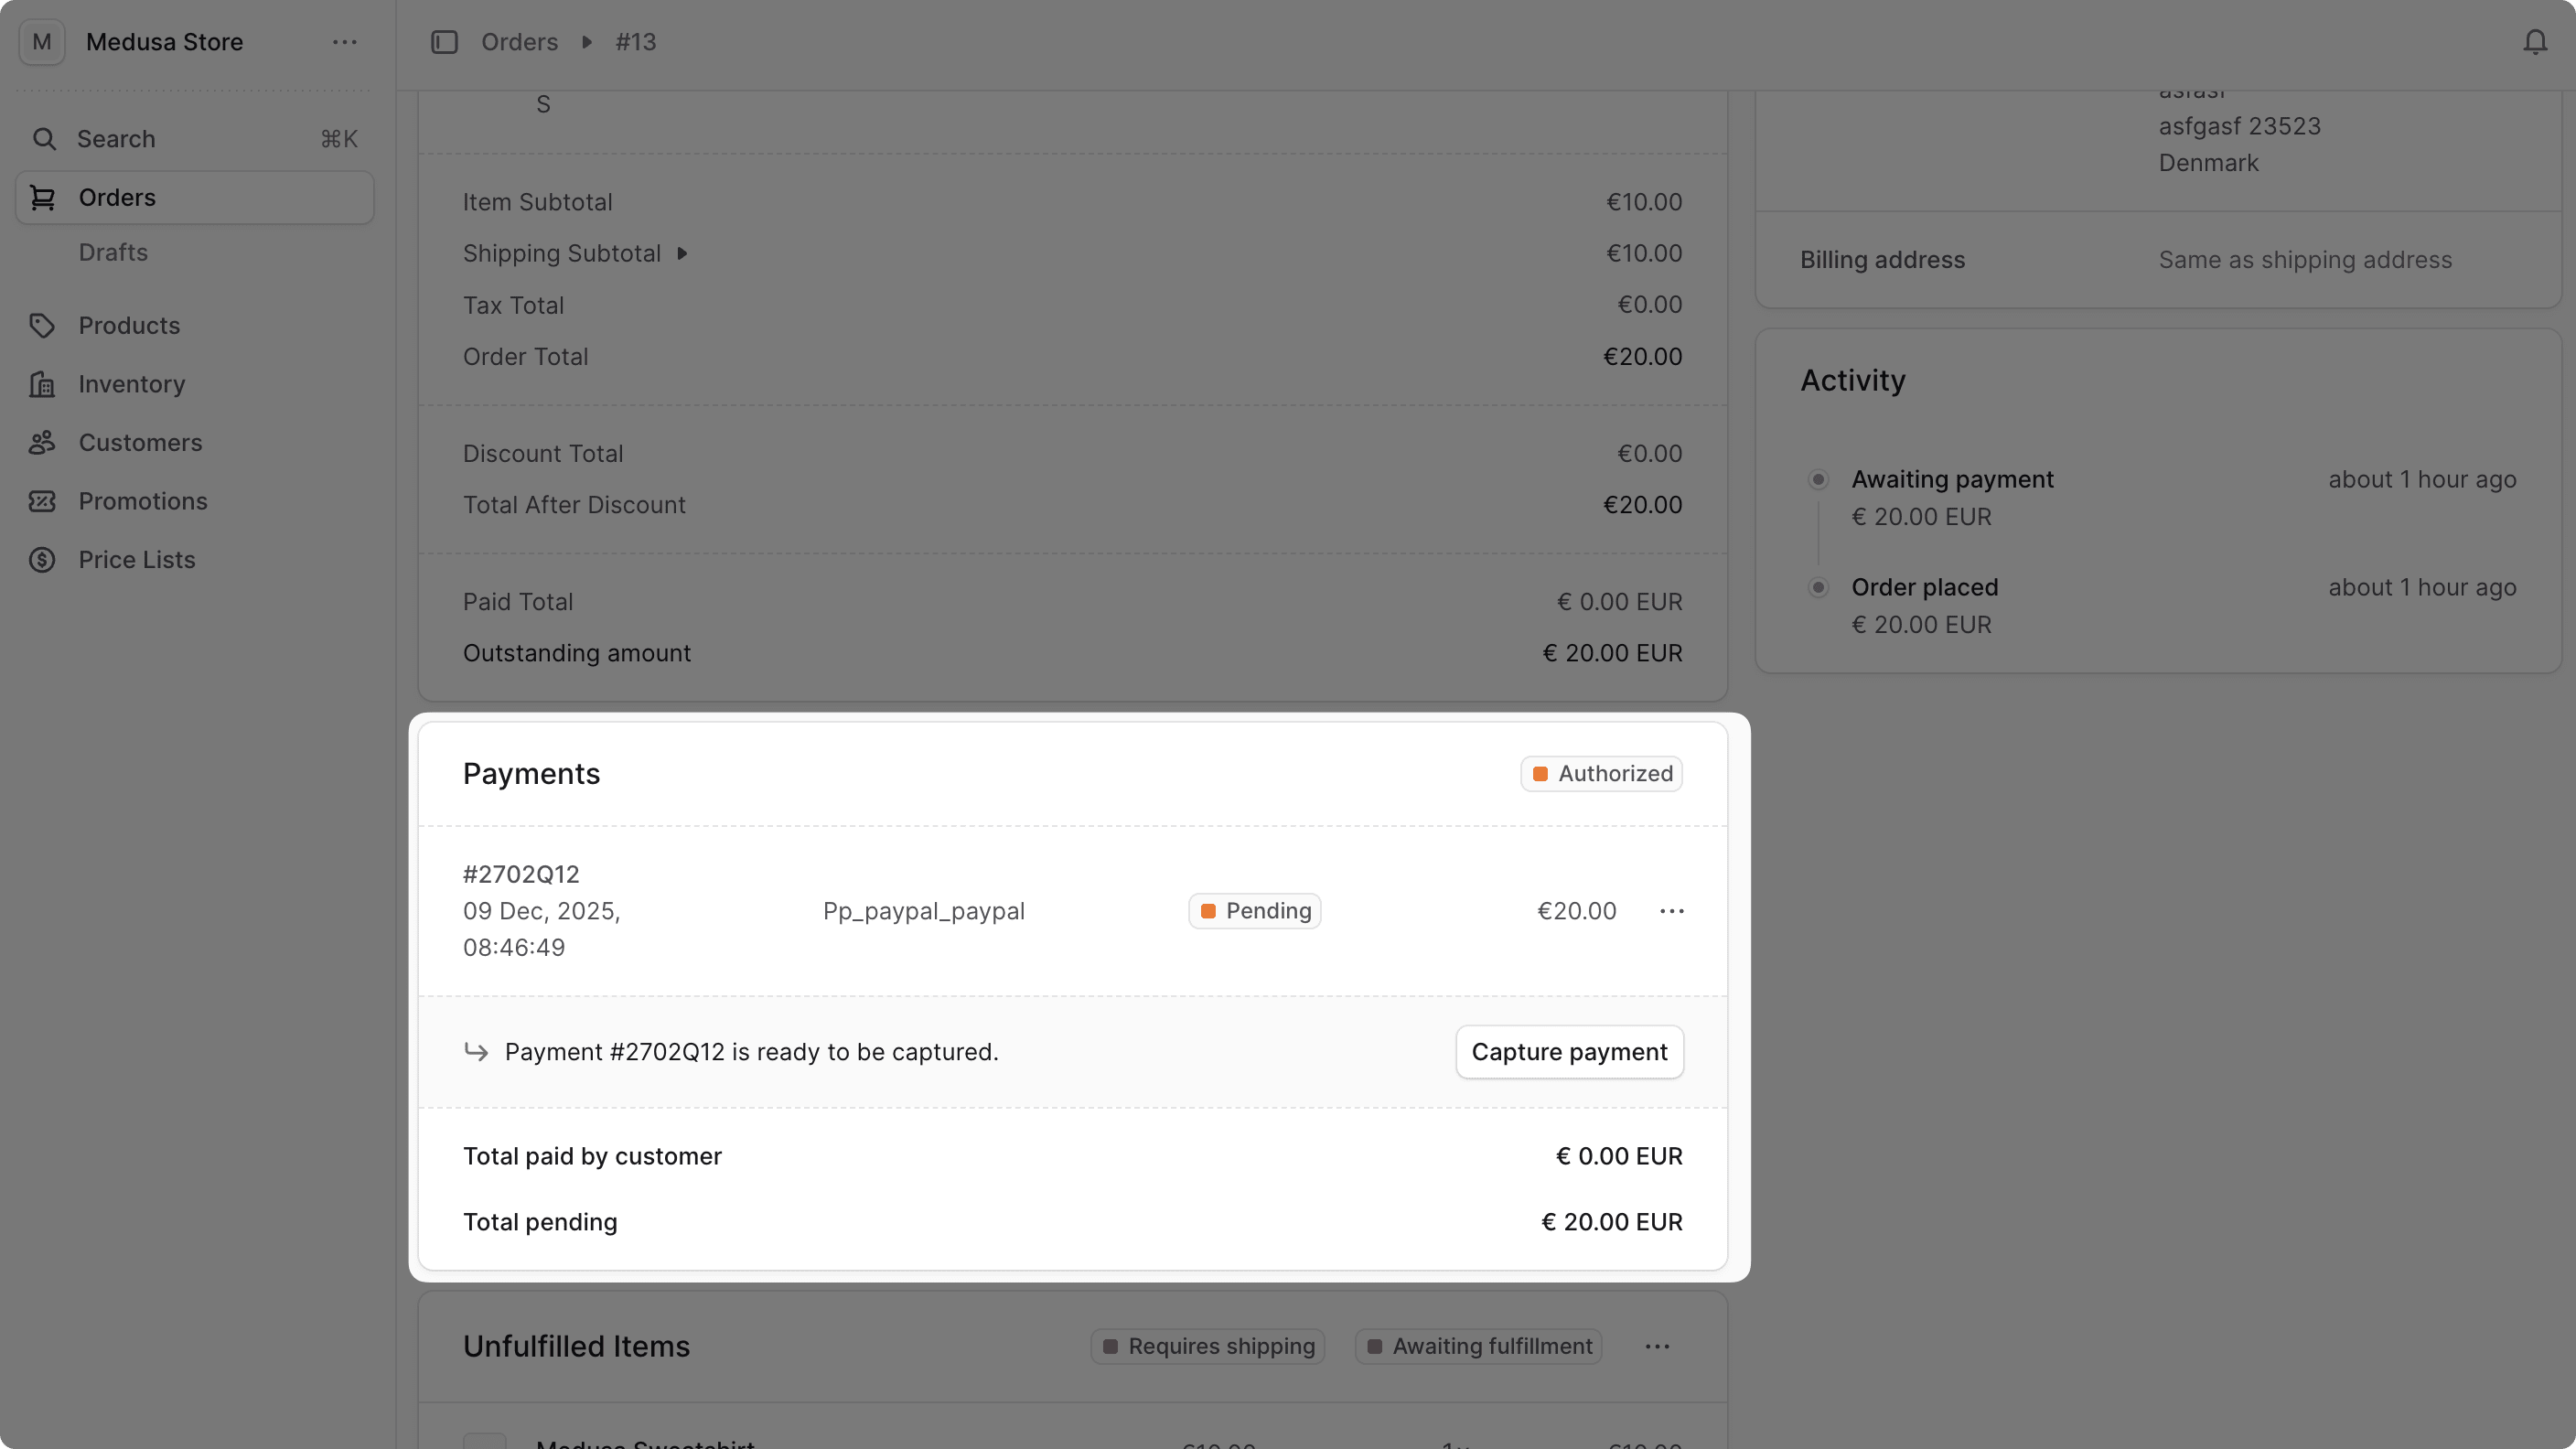The image size is (2576, 1449).
Task: Open order #13 from the breadcrumb
Action: 636,42
